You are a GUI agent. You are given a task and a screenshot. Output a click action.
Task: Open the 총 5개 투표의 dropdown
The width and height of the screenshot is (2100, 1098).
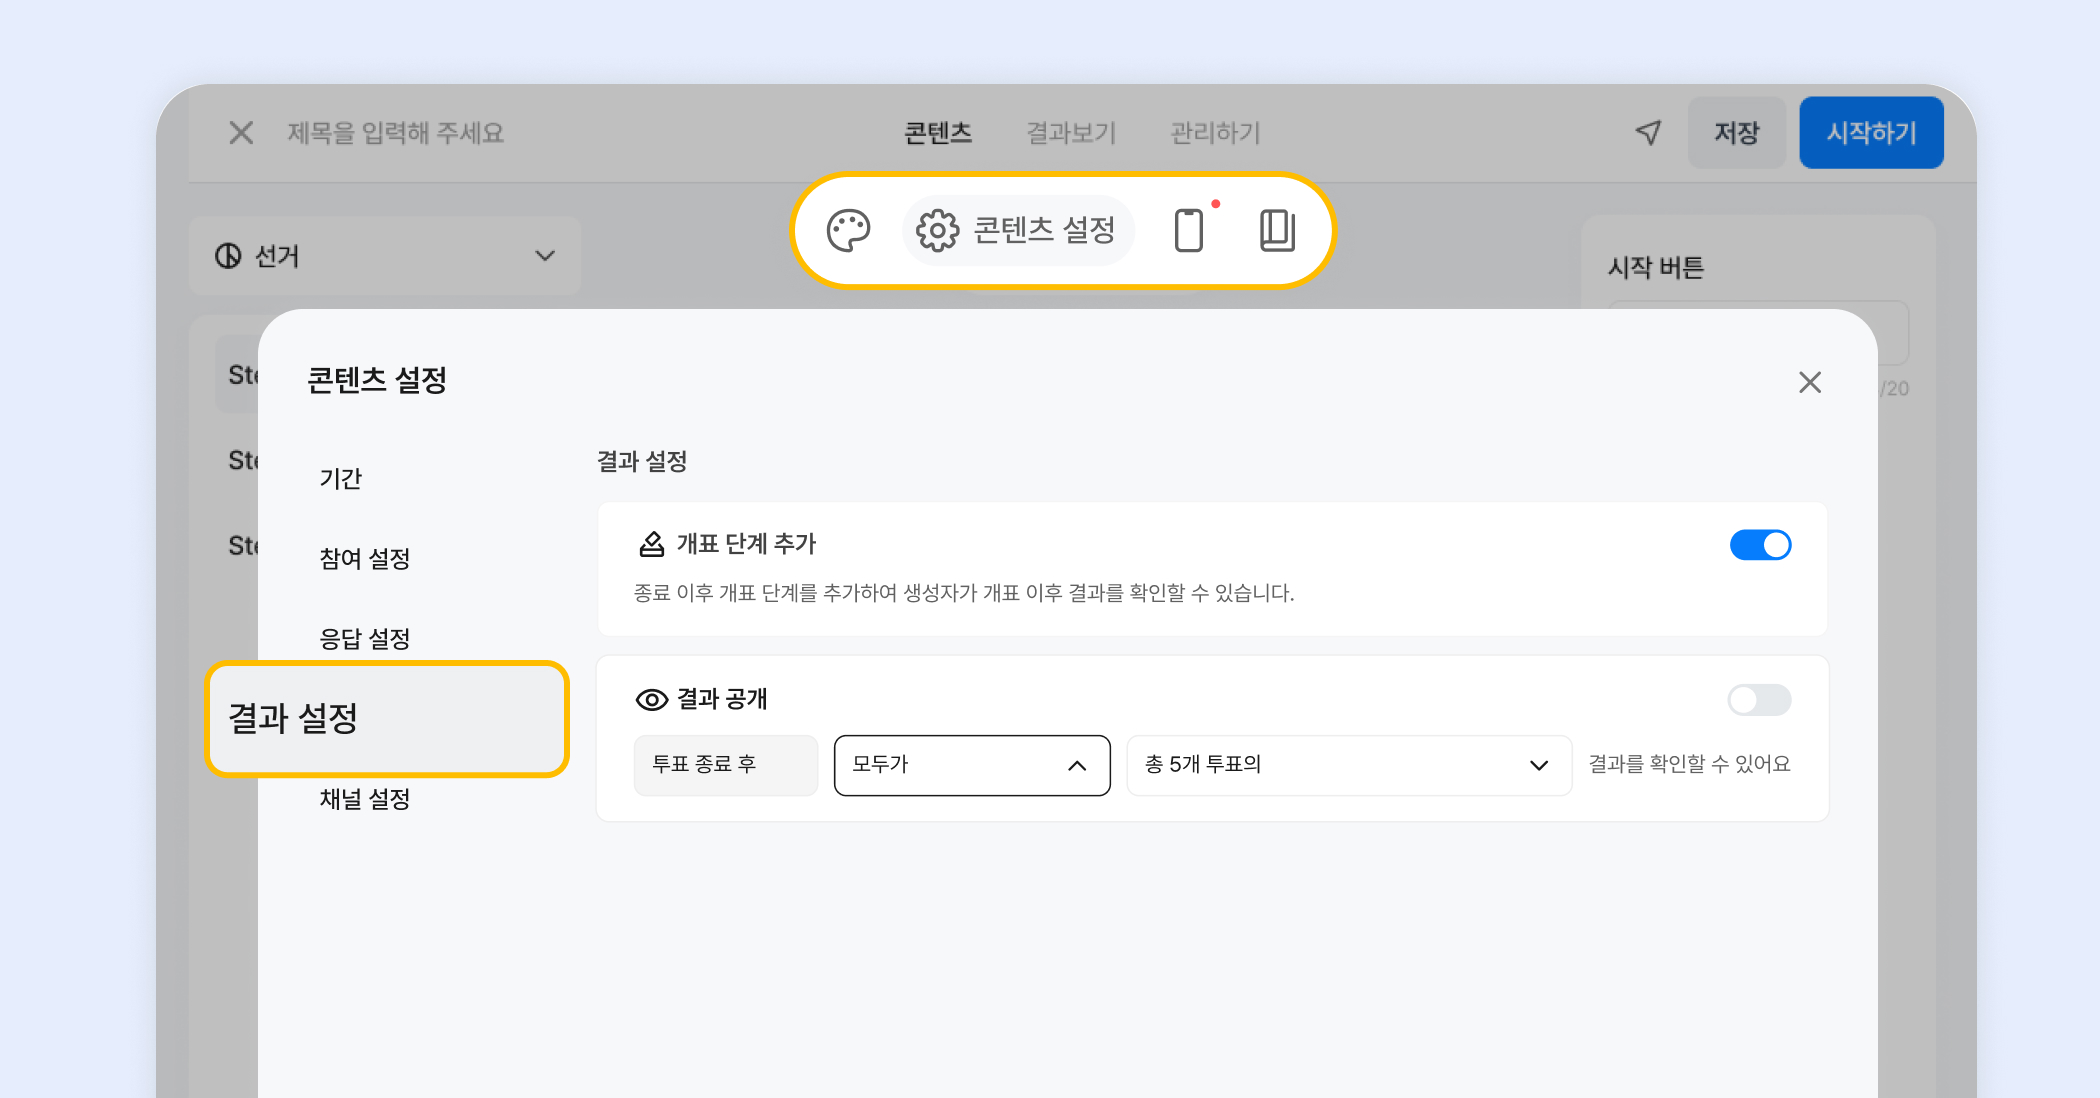[x=1349, y=766]
